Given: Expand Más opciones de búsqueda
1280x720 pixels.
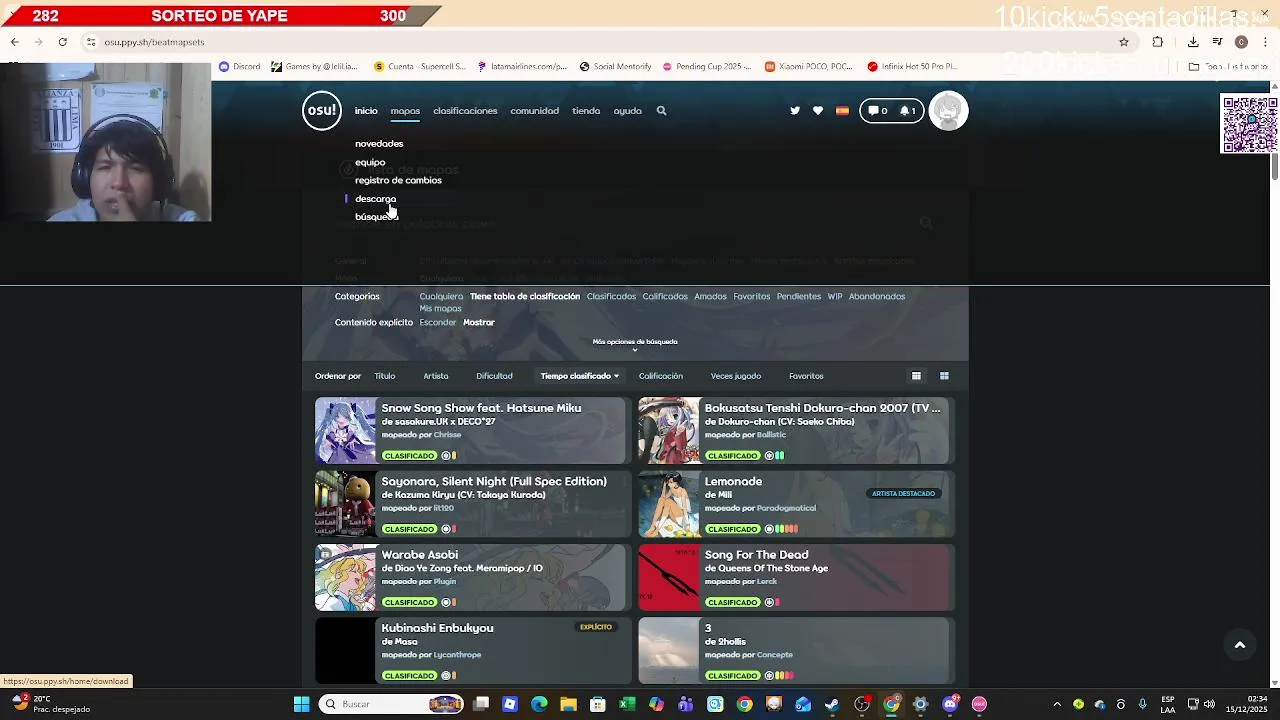Looking at the screenshot, I should tap(635, 344).
